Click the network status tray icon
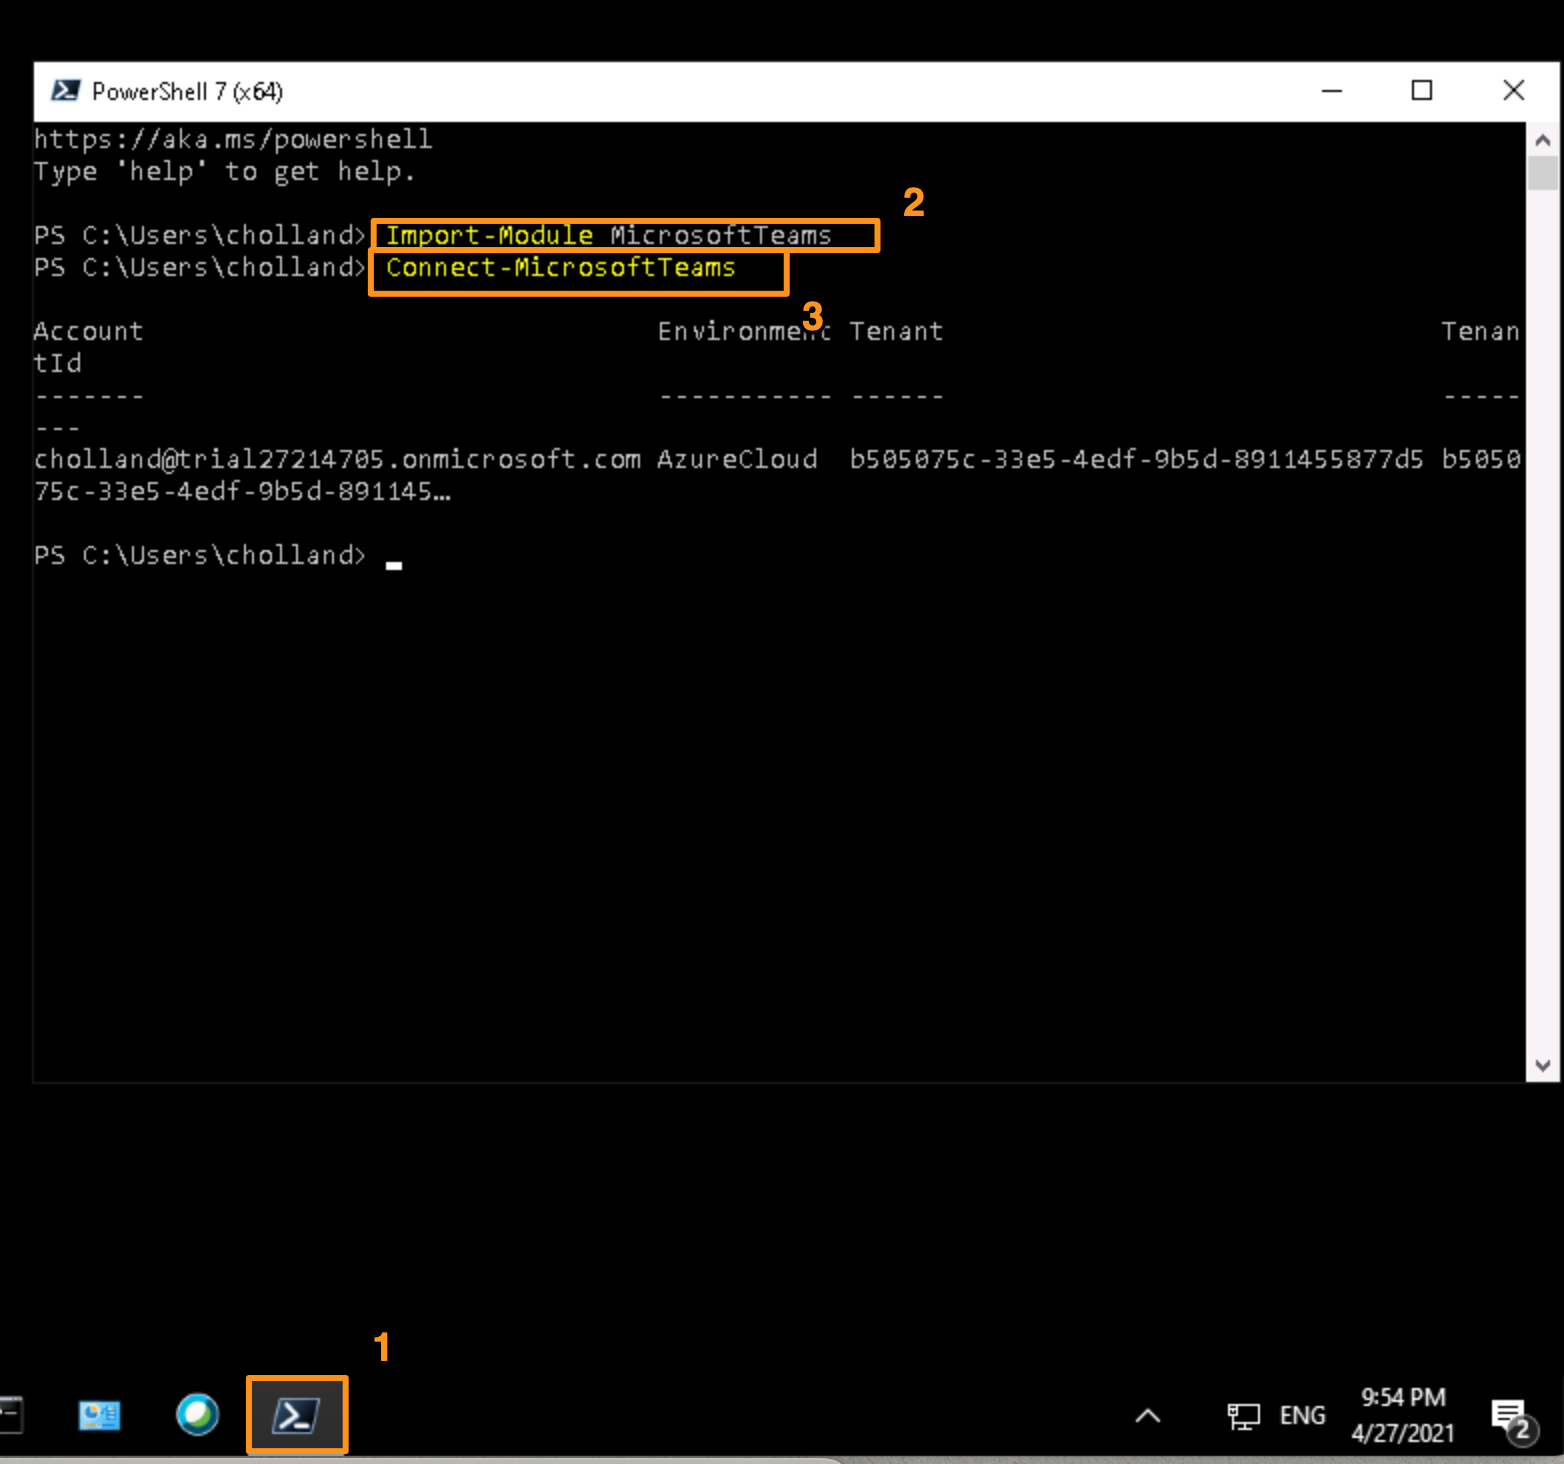Viewport: 1564px width, 1464px height. (x=1243, y=1416)
